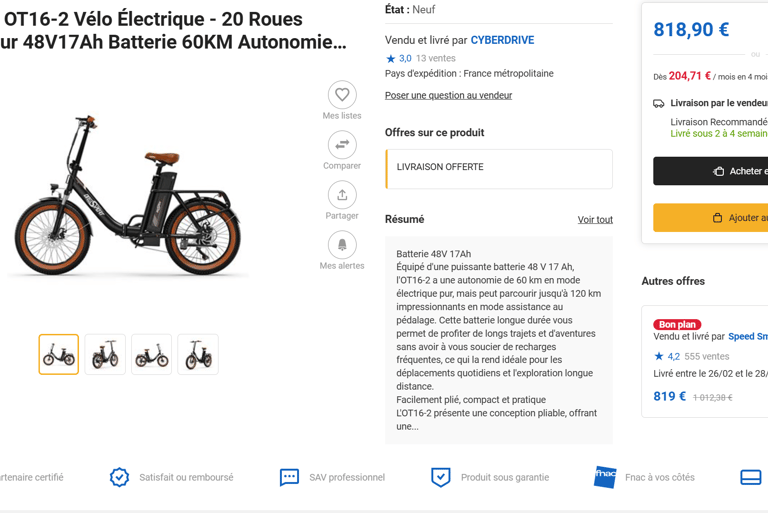768x513 pixels.
Task: Select the fourth bike thumbnail
Action: point(198,355)
